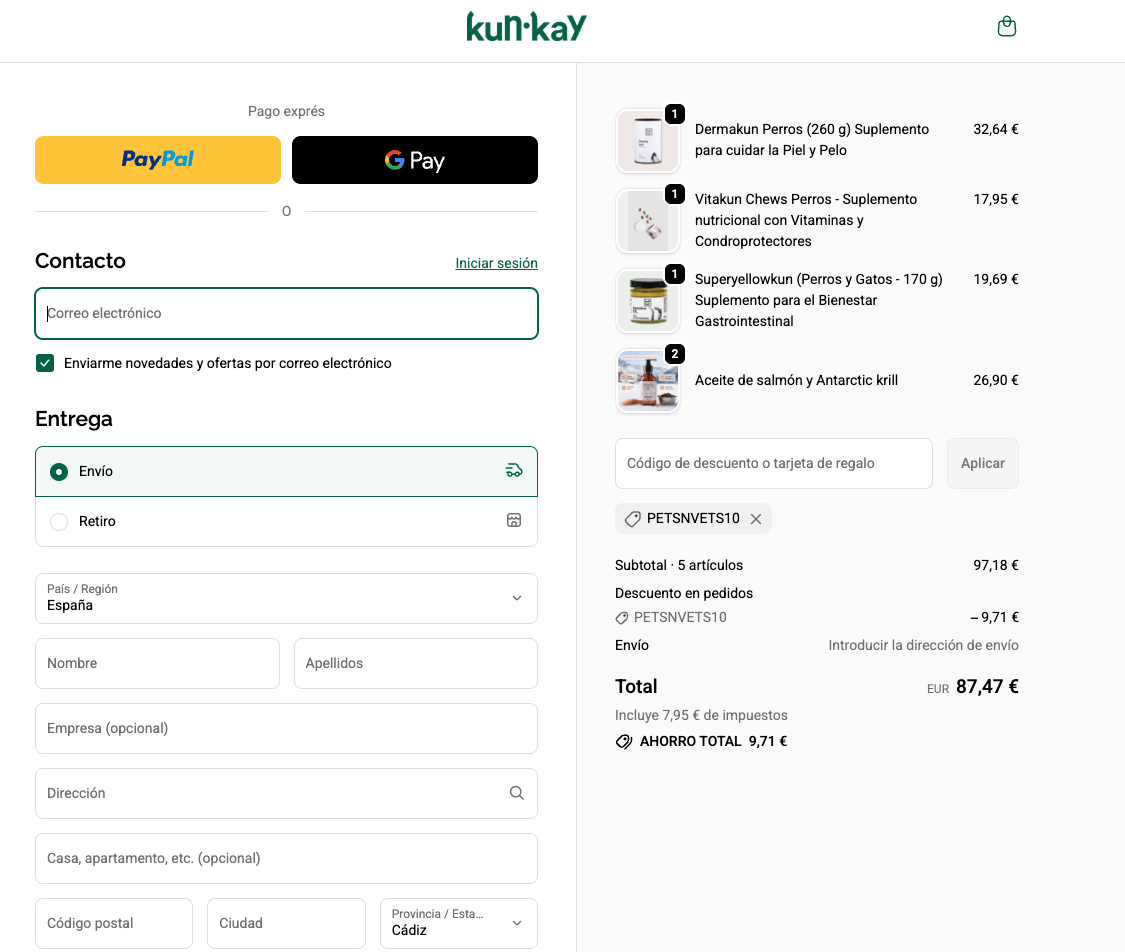
Task: Click the search icon in Dirección field
Action: click(516, 793)
